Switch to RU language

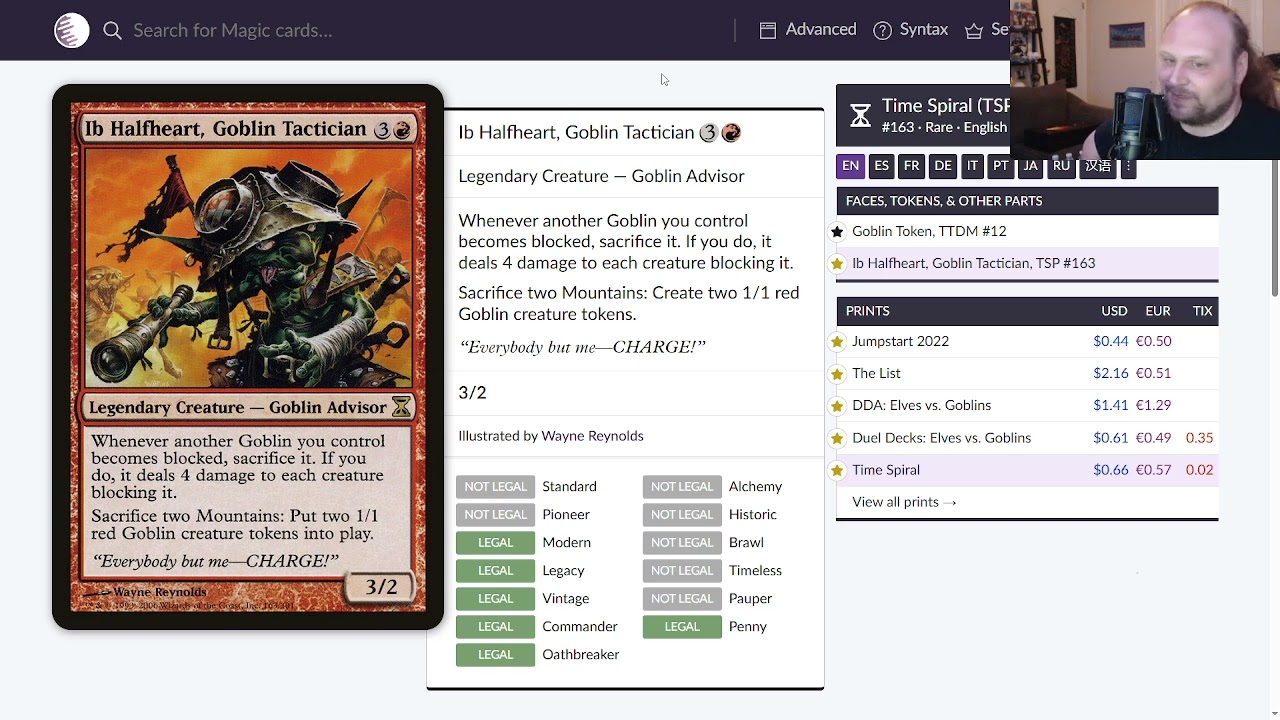pyautogui.click(x=1061, y=166)
